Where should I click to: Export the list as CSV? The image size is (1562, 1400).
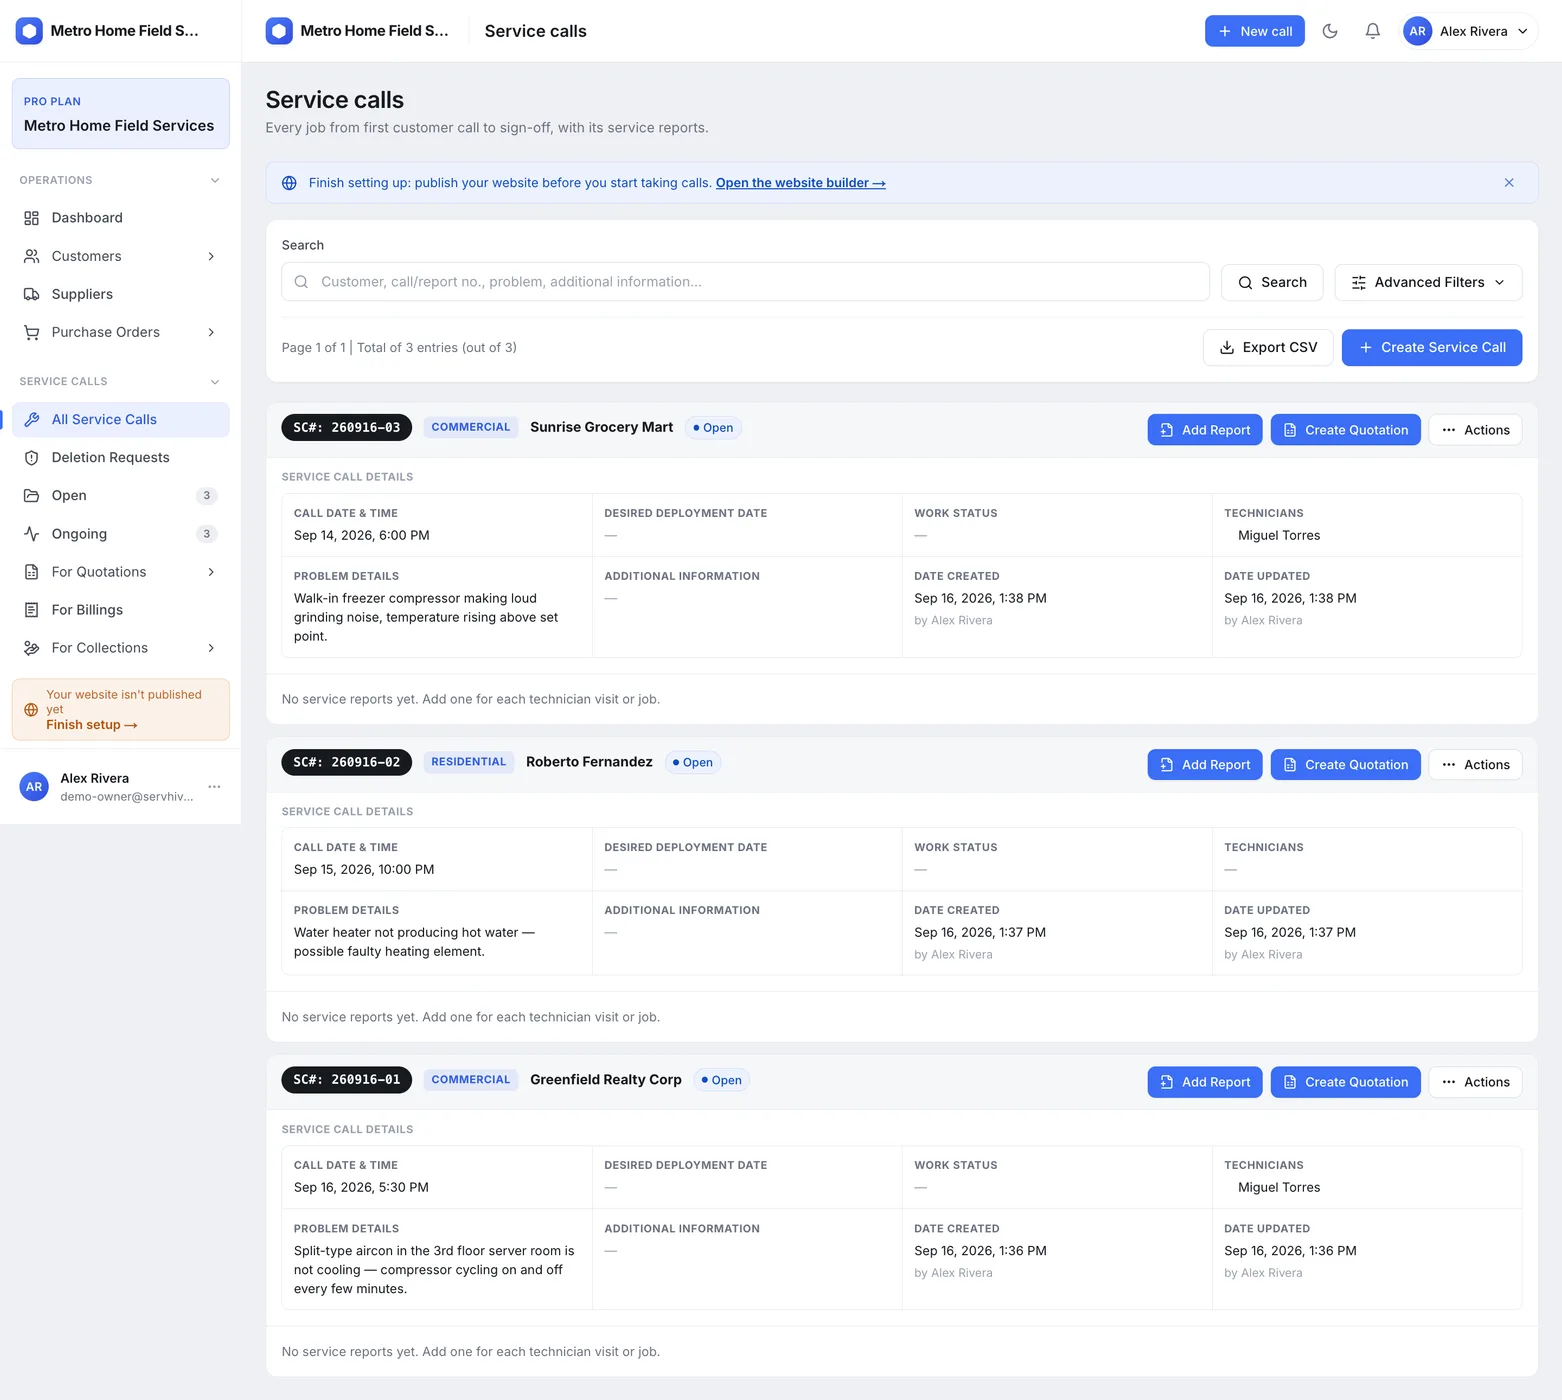(1268, 347)
